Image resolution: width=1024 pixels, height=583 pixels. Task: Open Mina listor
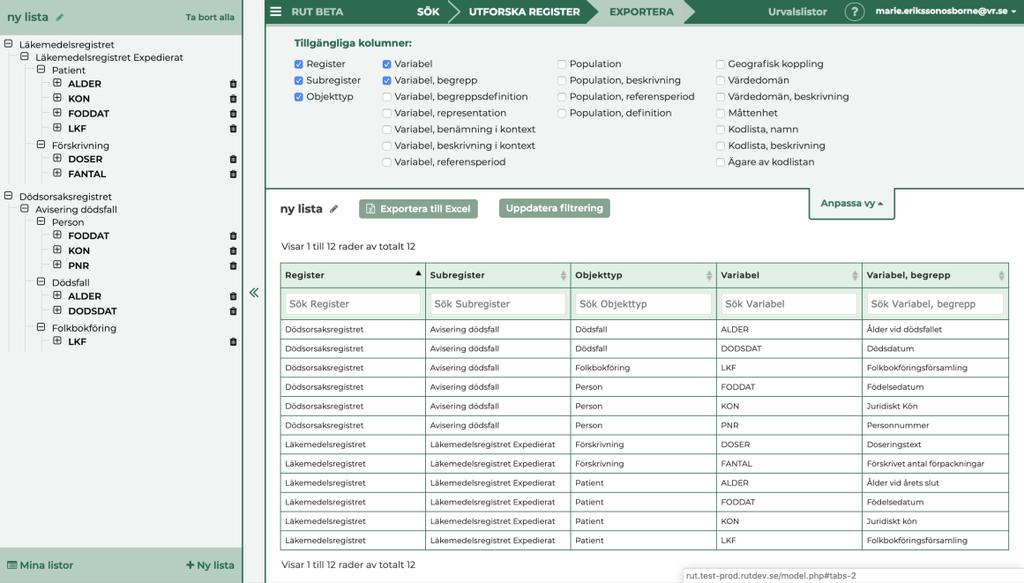40,565
